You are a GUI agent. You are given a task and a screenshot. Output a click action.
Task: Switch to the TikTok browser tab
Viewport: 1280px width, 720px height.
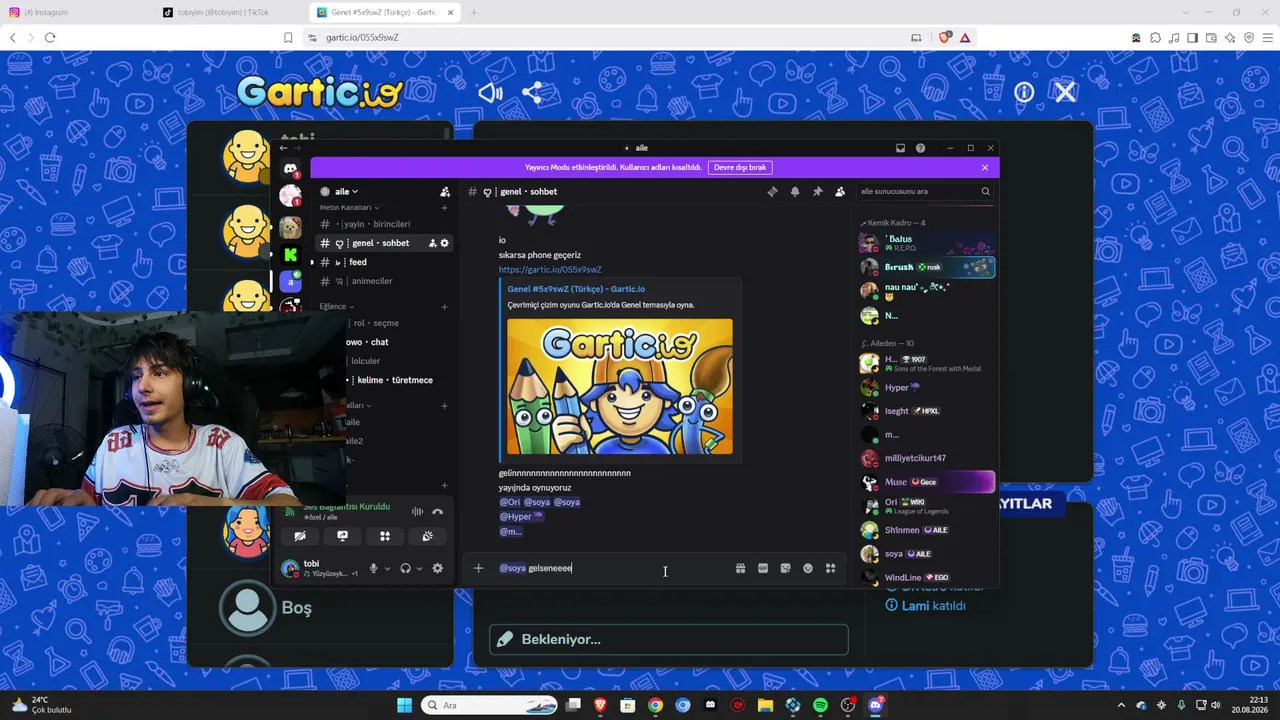click(x=232, y=12)
